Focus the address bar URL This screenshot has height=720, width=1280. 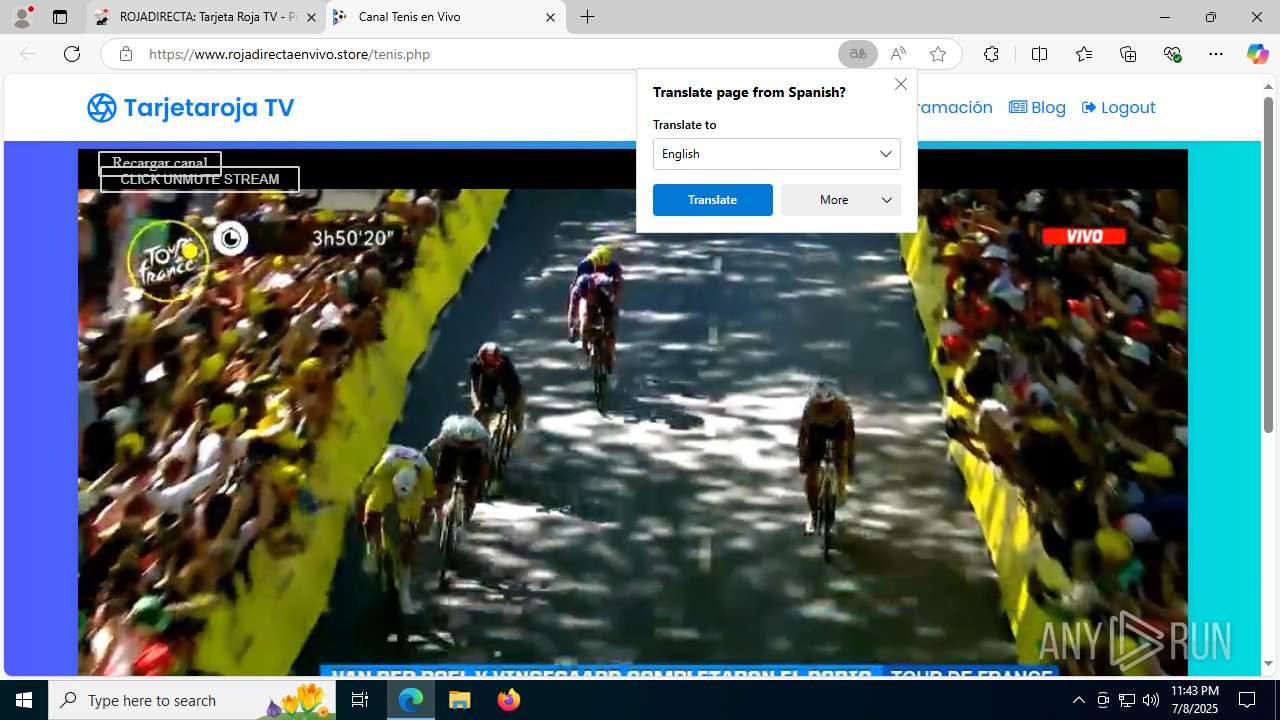[289, 54]
